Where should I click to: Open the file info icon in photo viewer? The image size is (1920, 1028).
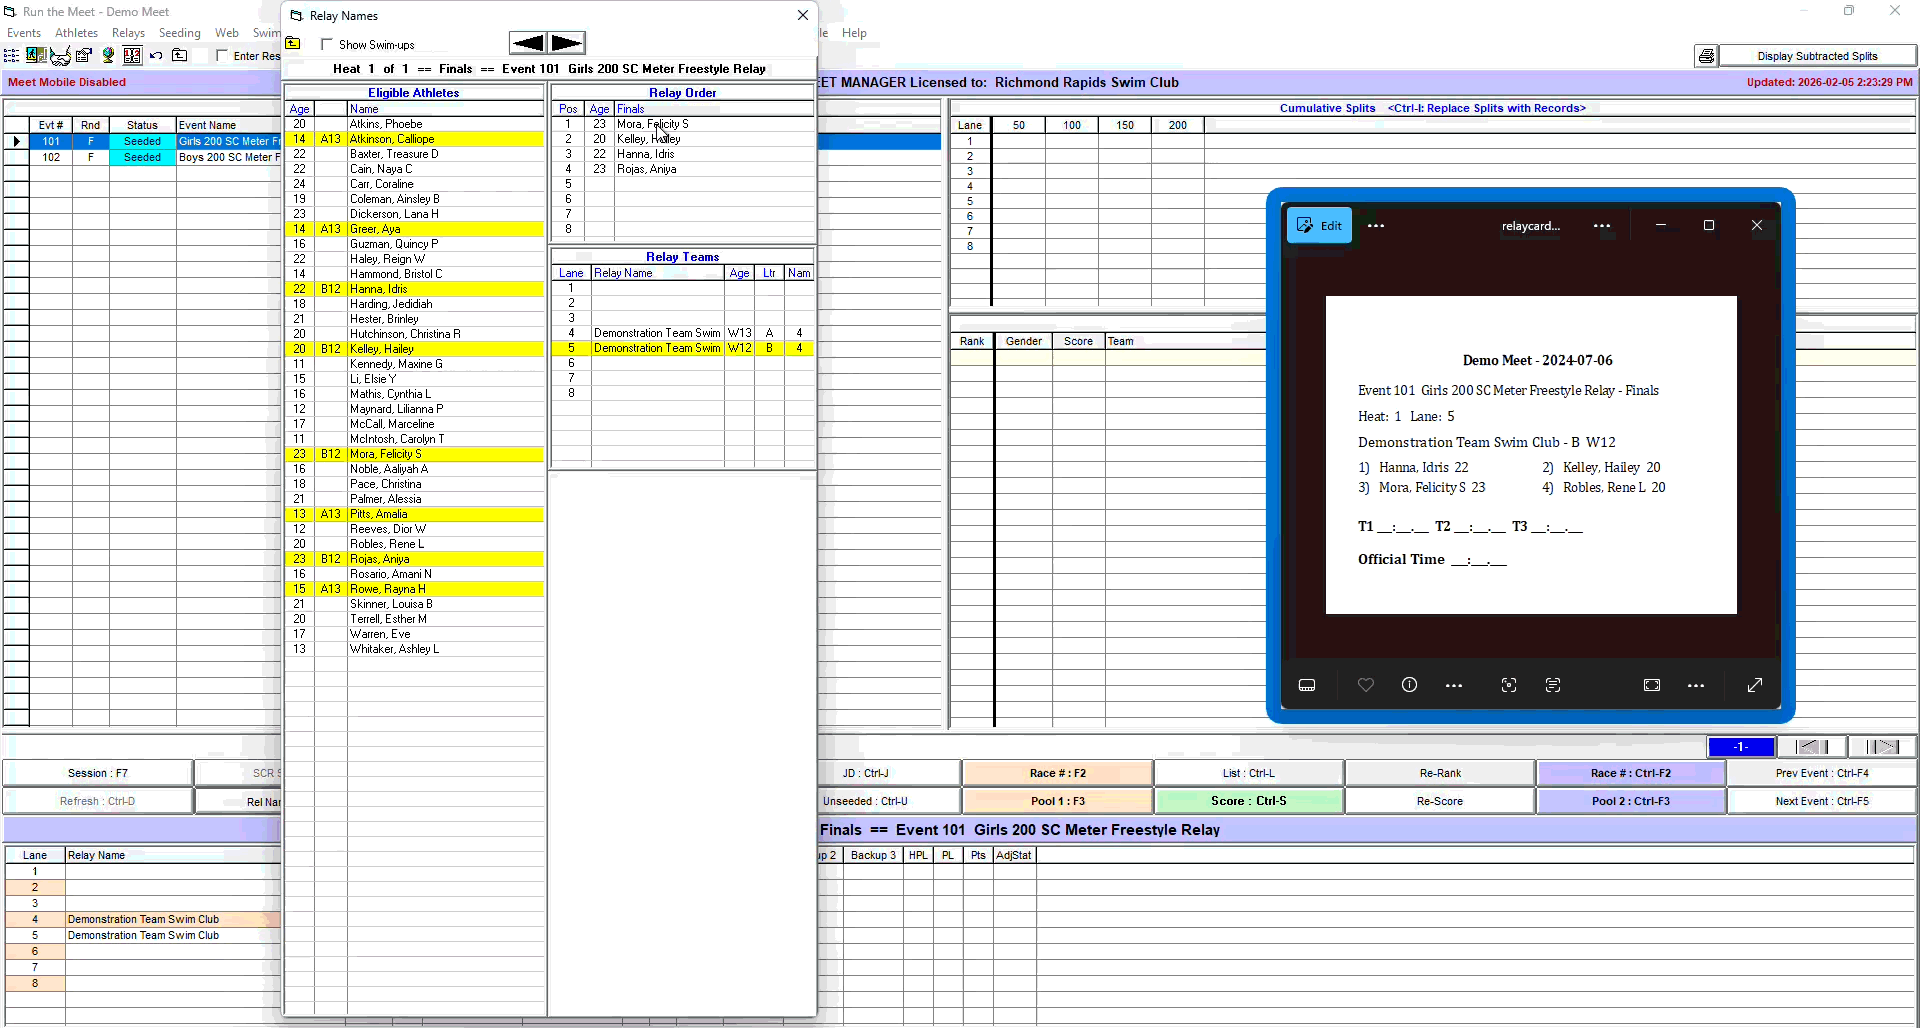(1409, 685)
